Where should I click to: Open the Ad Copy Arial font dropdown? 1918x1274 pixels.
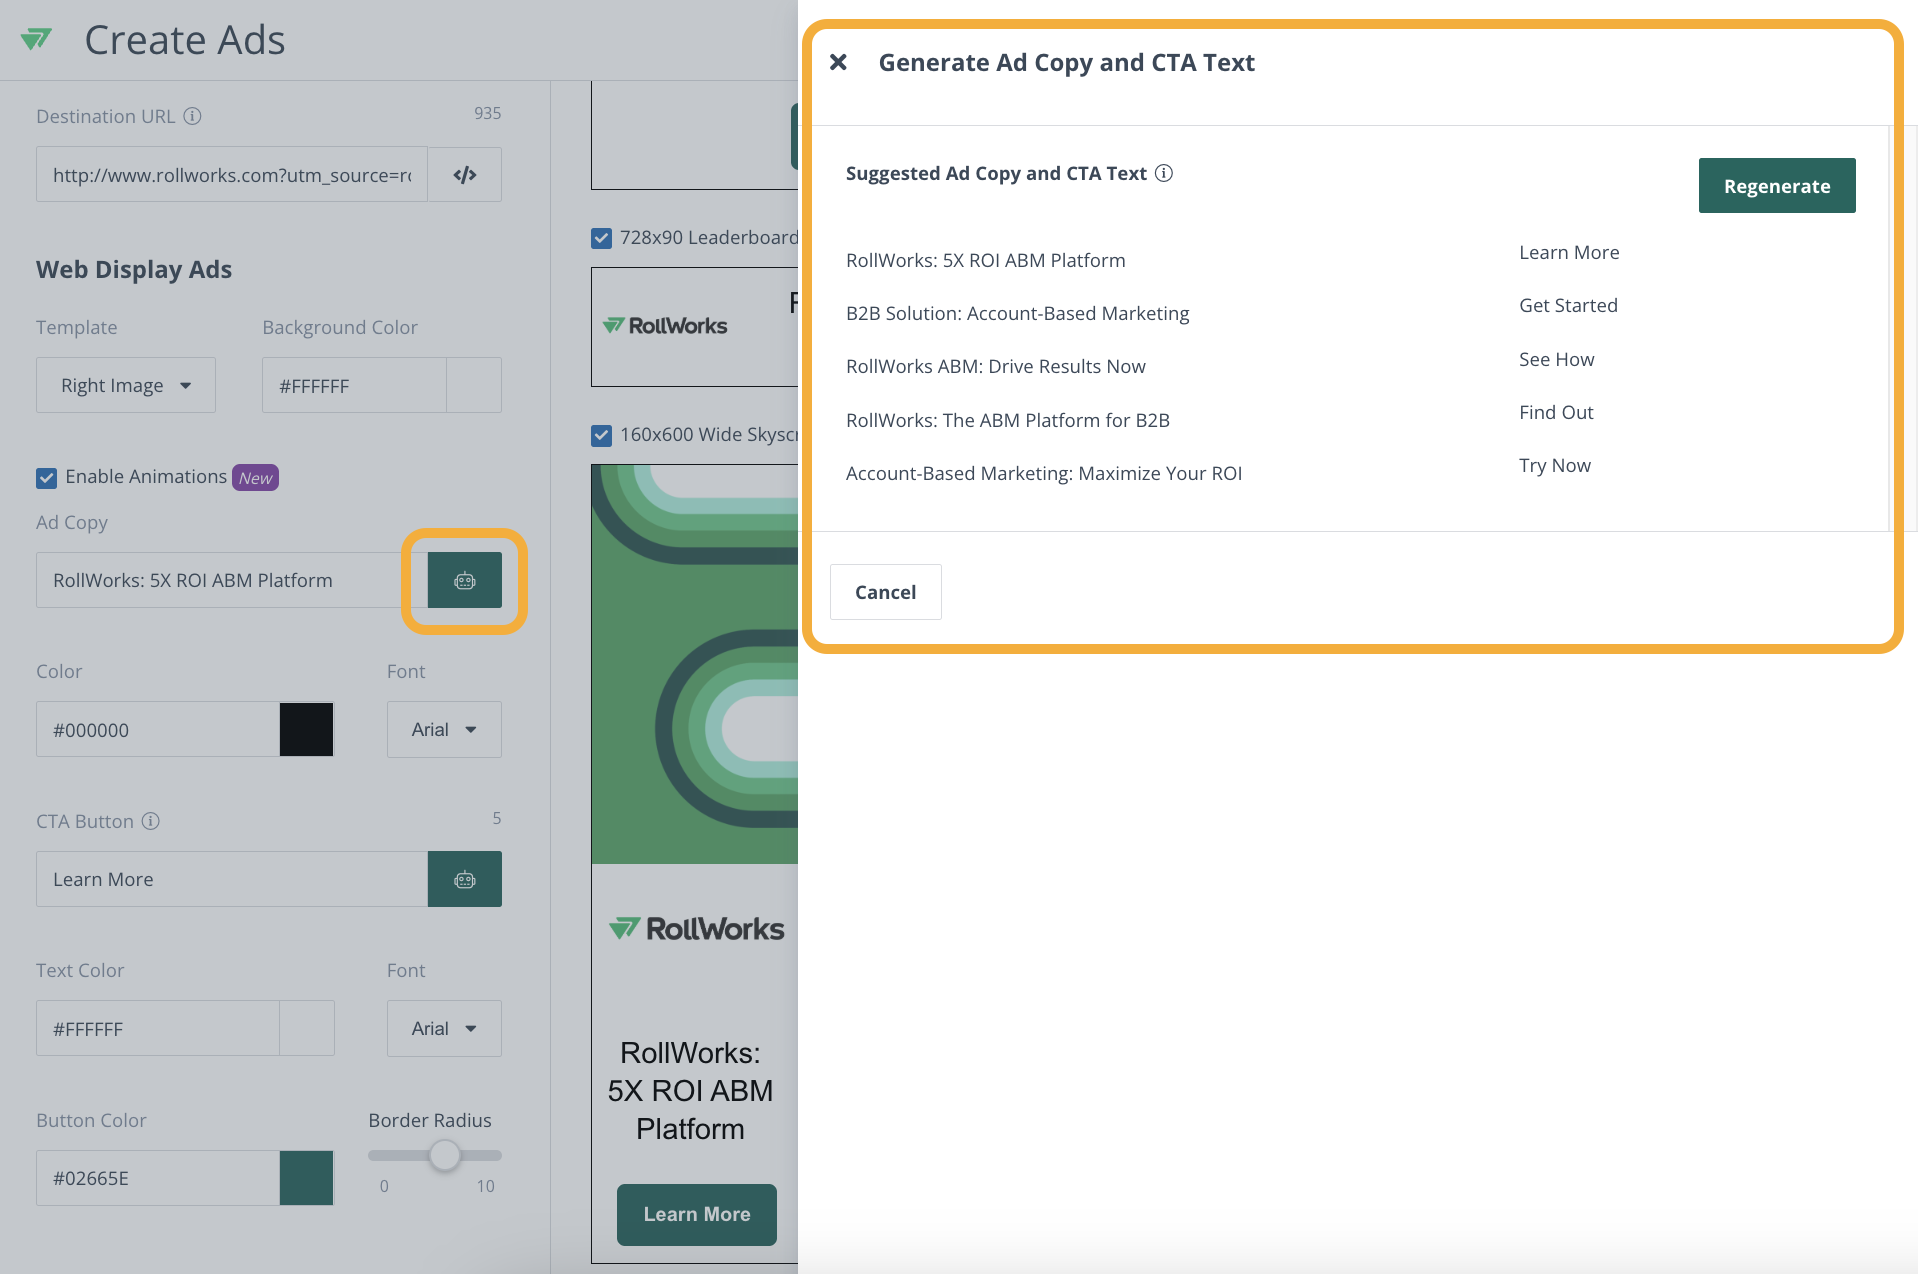[444, 729]
